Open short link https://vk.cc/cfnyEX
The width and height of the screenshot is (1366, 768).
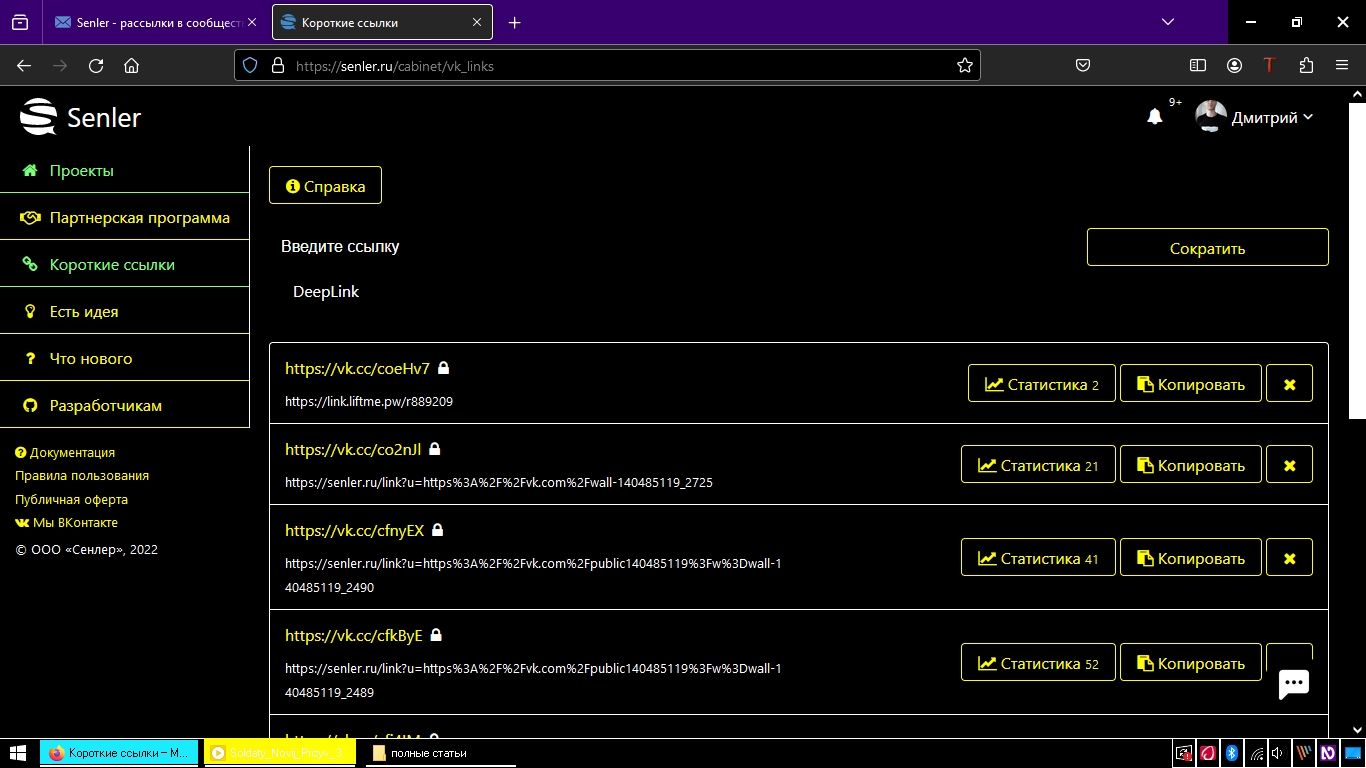click(354, 530)
